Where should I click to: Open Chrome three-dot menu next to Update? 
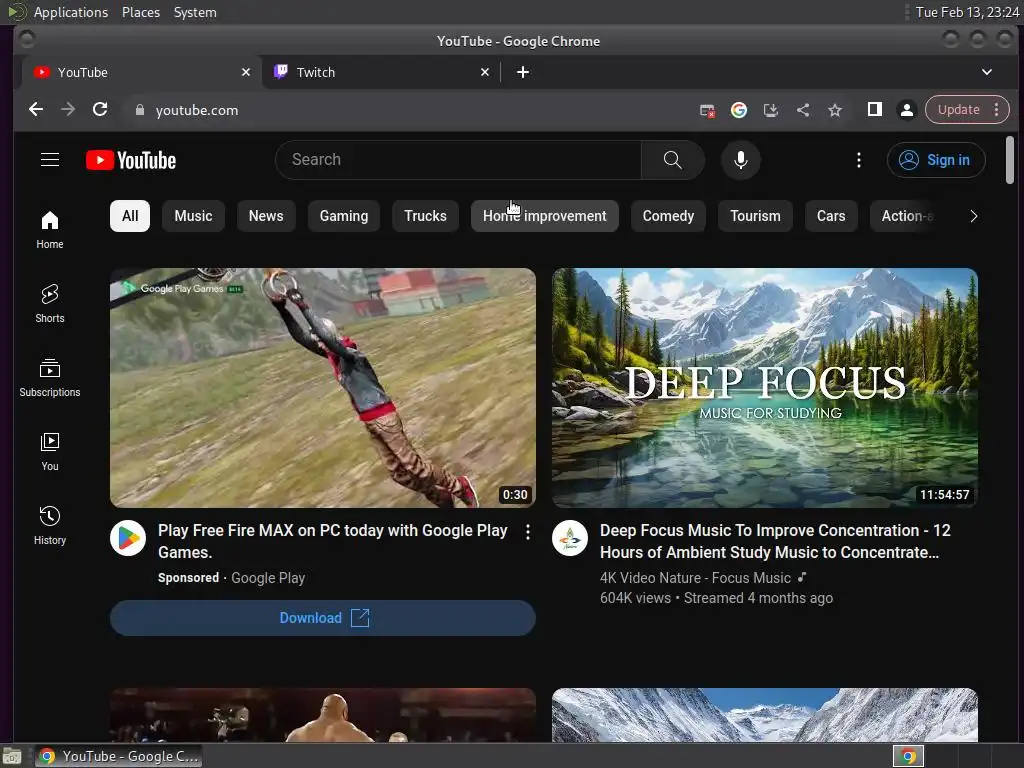click(996, 110)
